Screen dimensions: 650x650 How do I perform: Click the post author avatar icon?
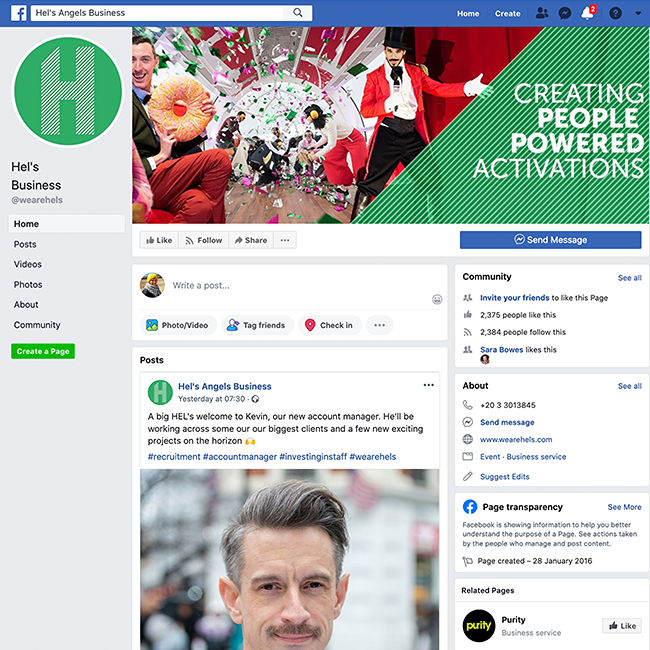tap(160, 392)
